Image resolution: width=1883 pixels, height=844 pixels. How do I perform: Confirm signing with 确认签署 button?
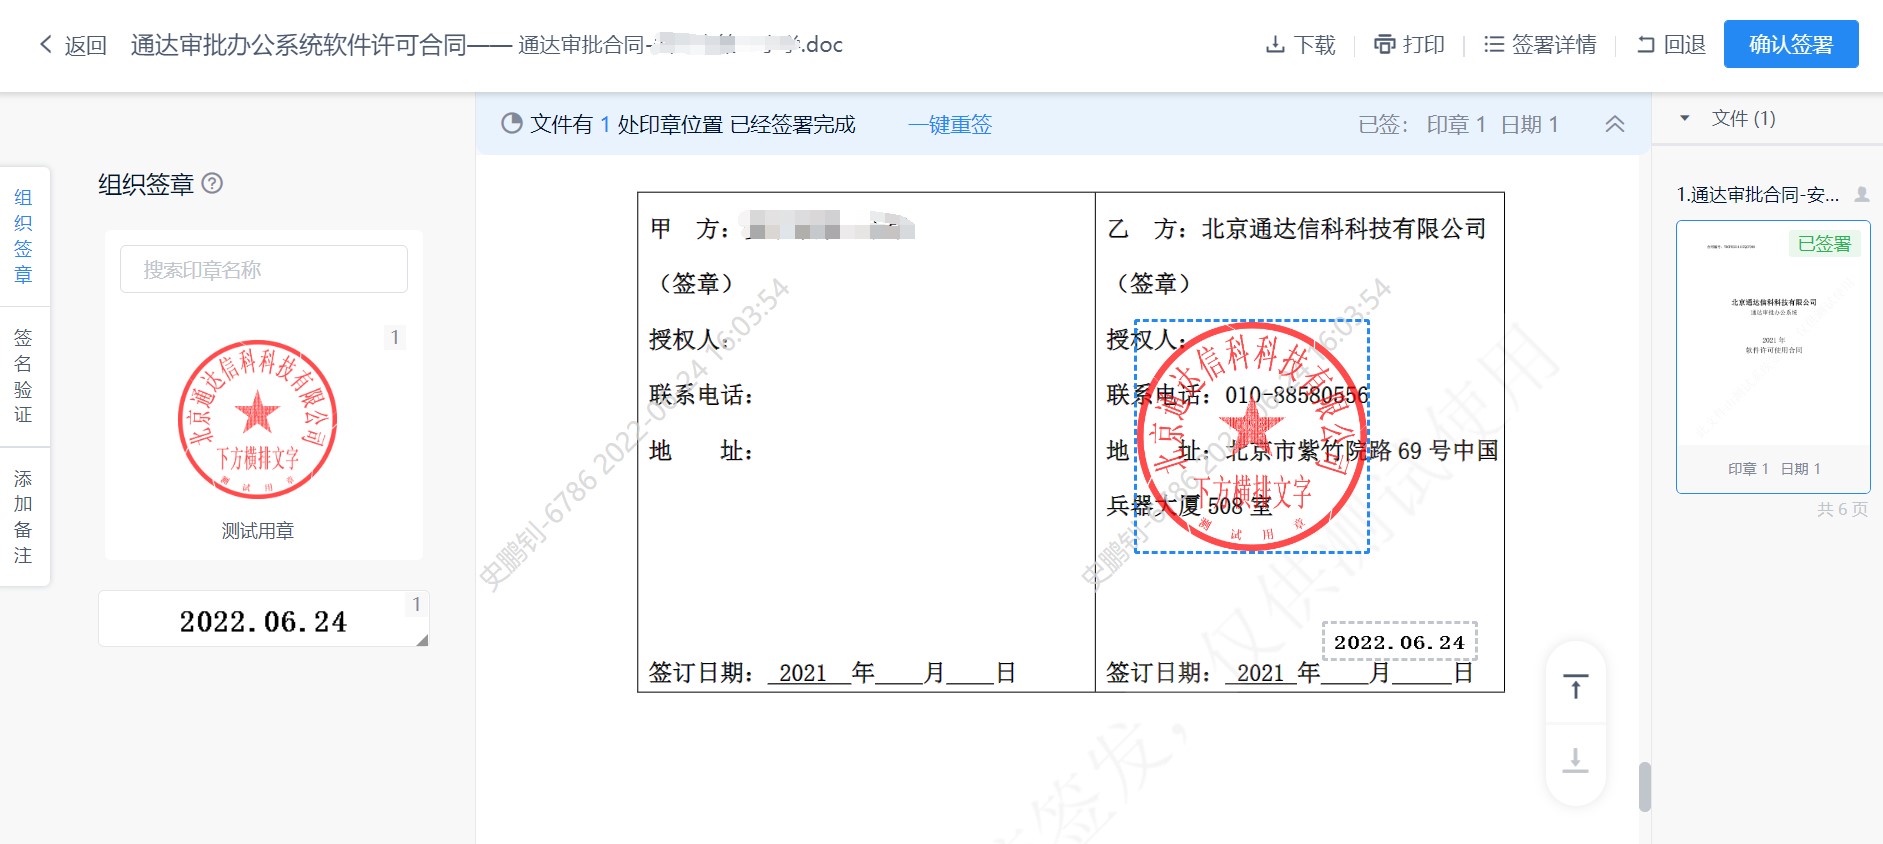(x=1791, y=44)
